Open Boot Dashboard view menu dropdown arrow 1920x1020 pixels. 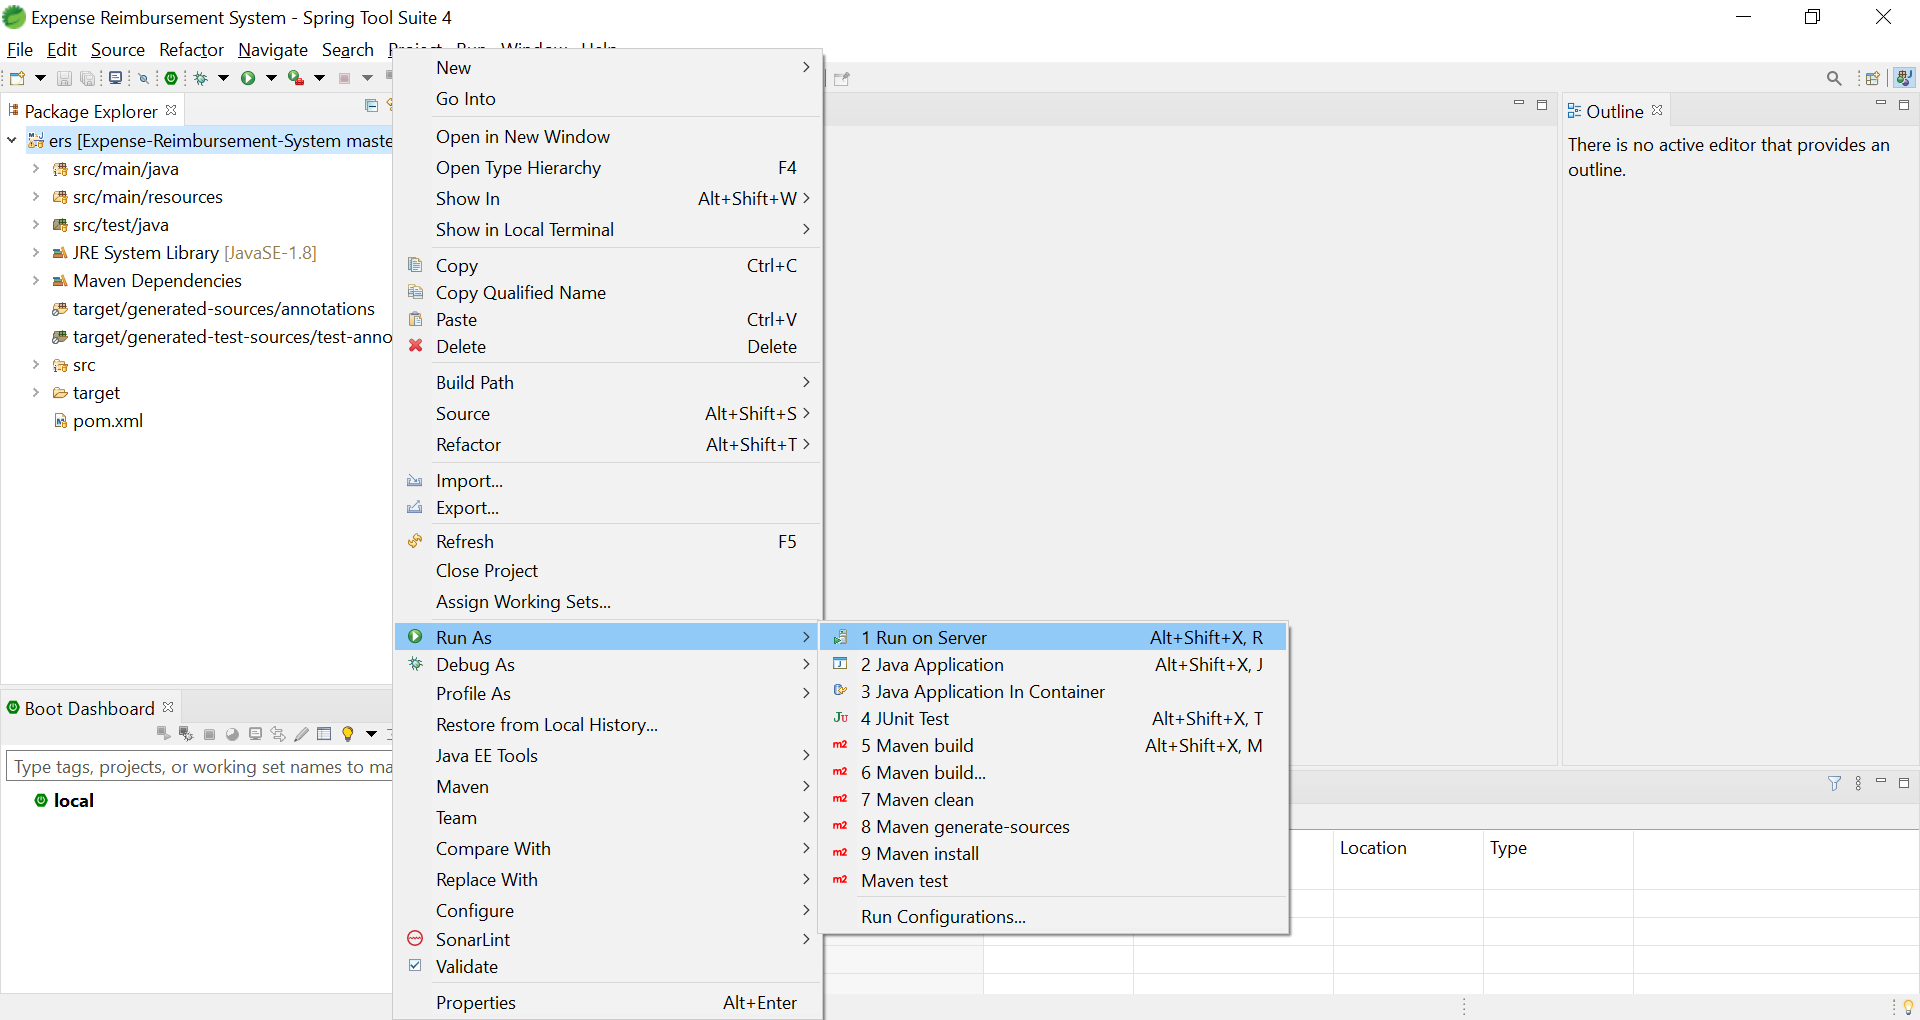(371, 734)
